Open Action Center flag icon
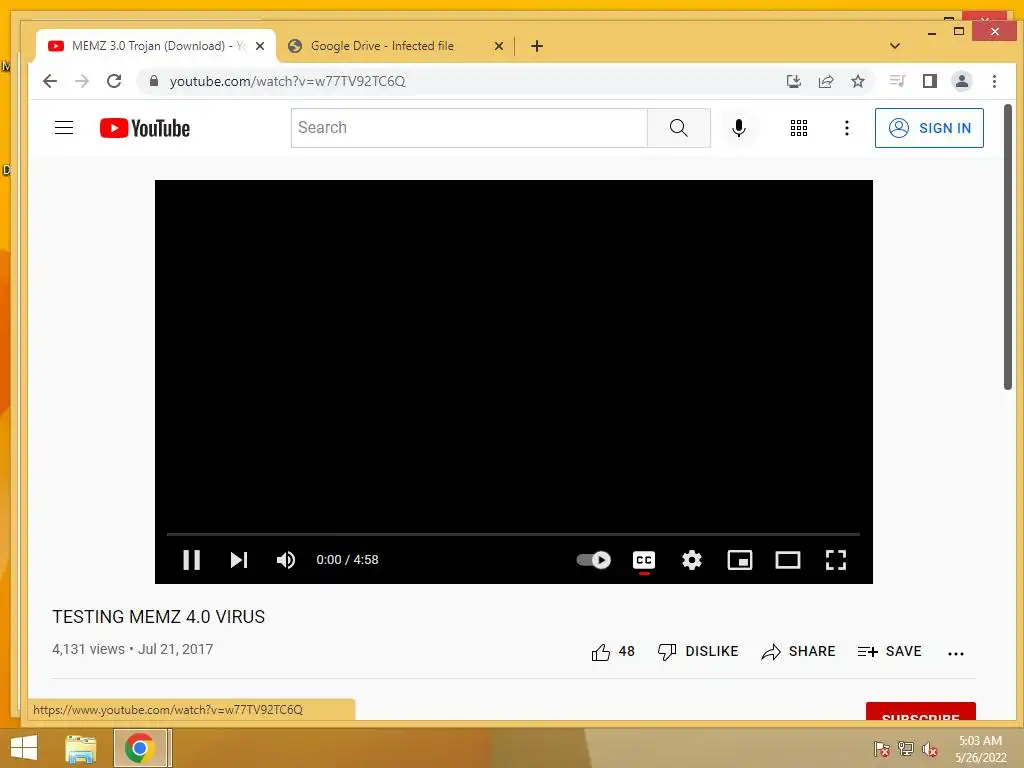Viewport: 1024px width, 768px height. tap(882, 749)
